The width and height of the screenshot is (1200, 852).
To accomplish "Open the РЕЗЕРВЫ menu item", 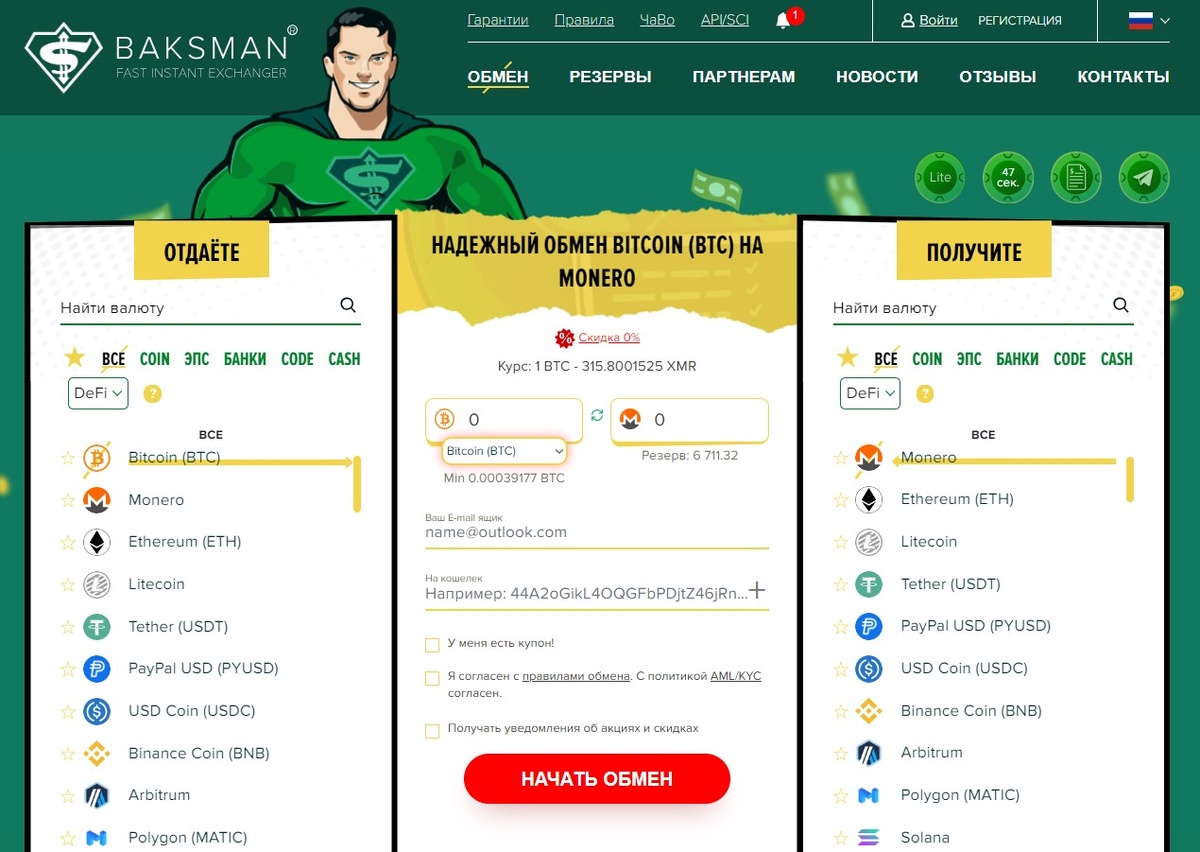I will (x=610, y=77).
